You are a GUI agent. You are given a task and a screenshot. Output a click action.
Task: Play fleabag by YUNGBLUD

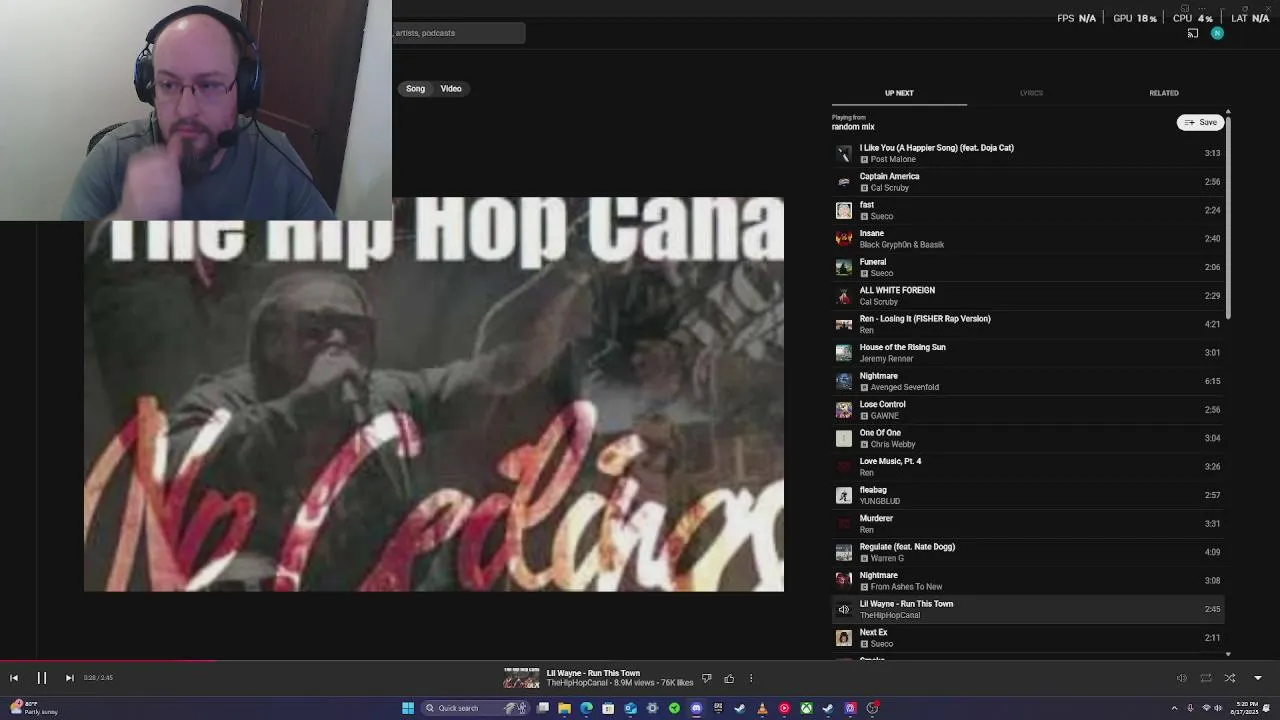coord(1027,495)
